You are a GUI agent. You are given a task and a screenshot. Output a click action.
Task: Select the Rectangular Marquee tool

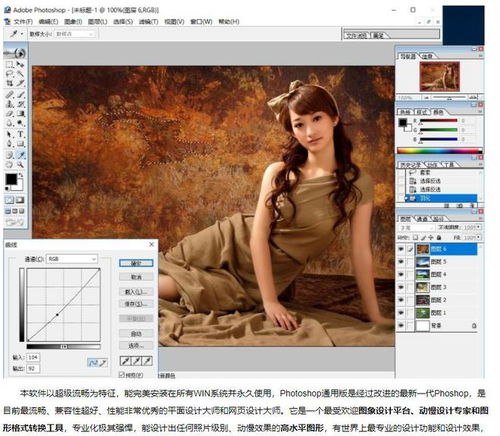click(9, 64)
